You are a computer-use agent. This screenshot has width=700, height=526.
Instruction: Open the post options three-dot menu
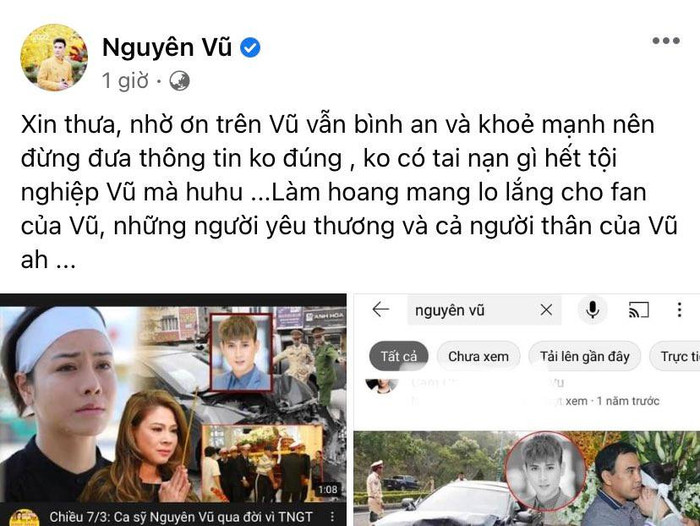(x=666, y=41)
